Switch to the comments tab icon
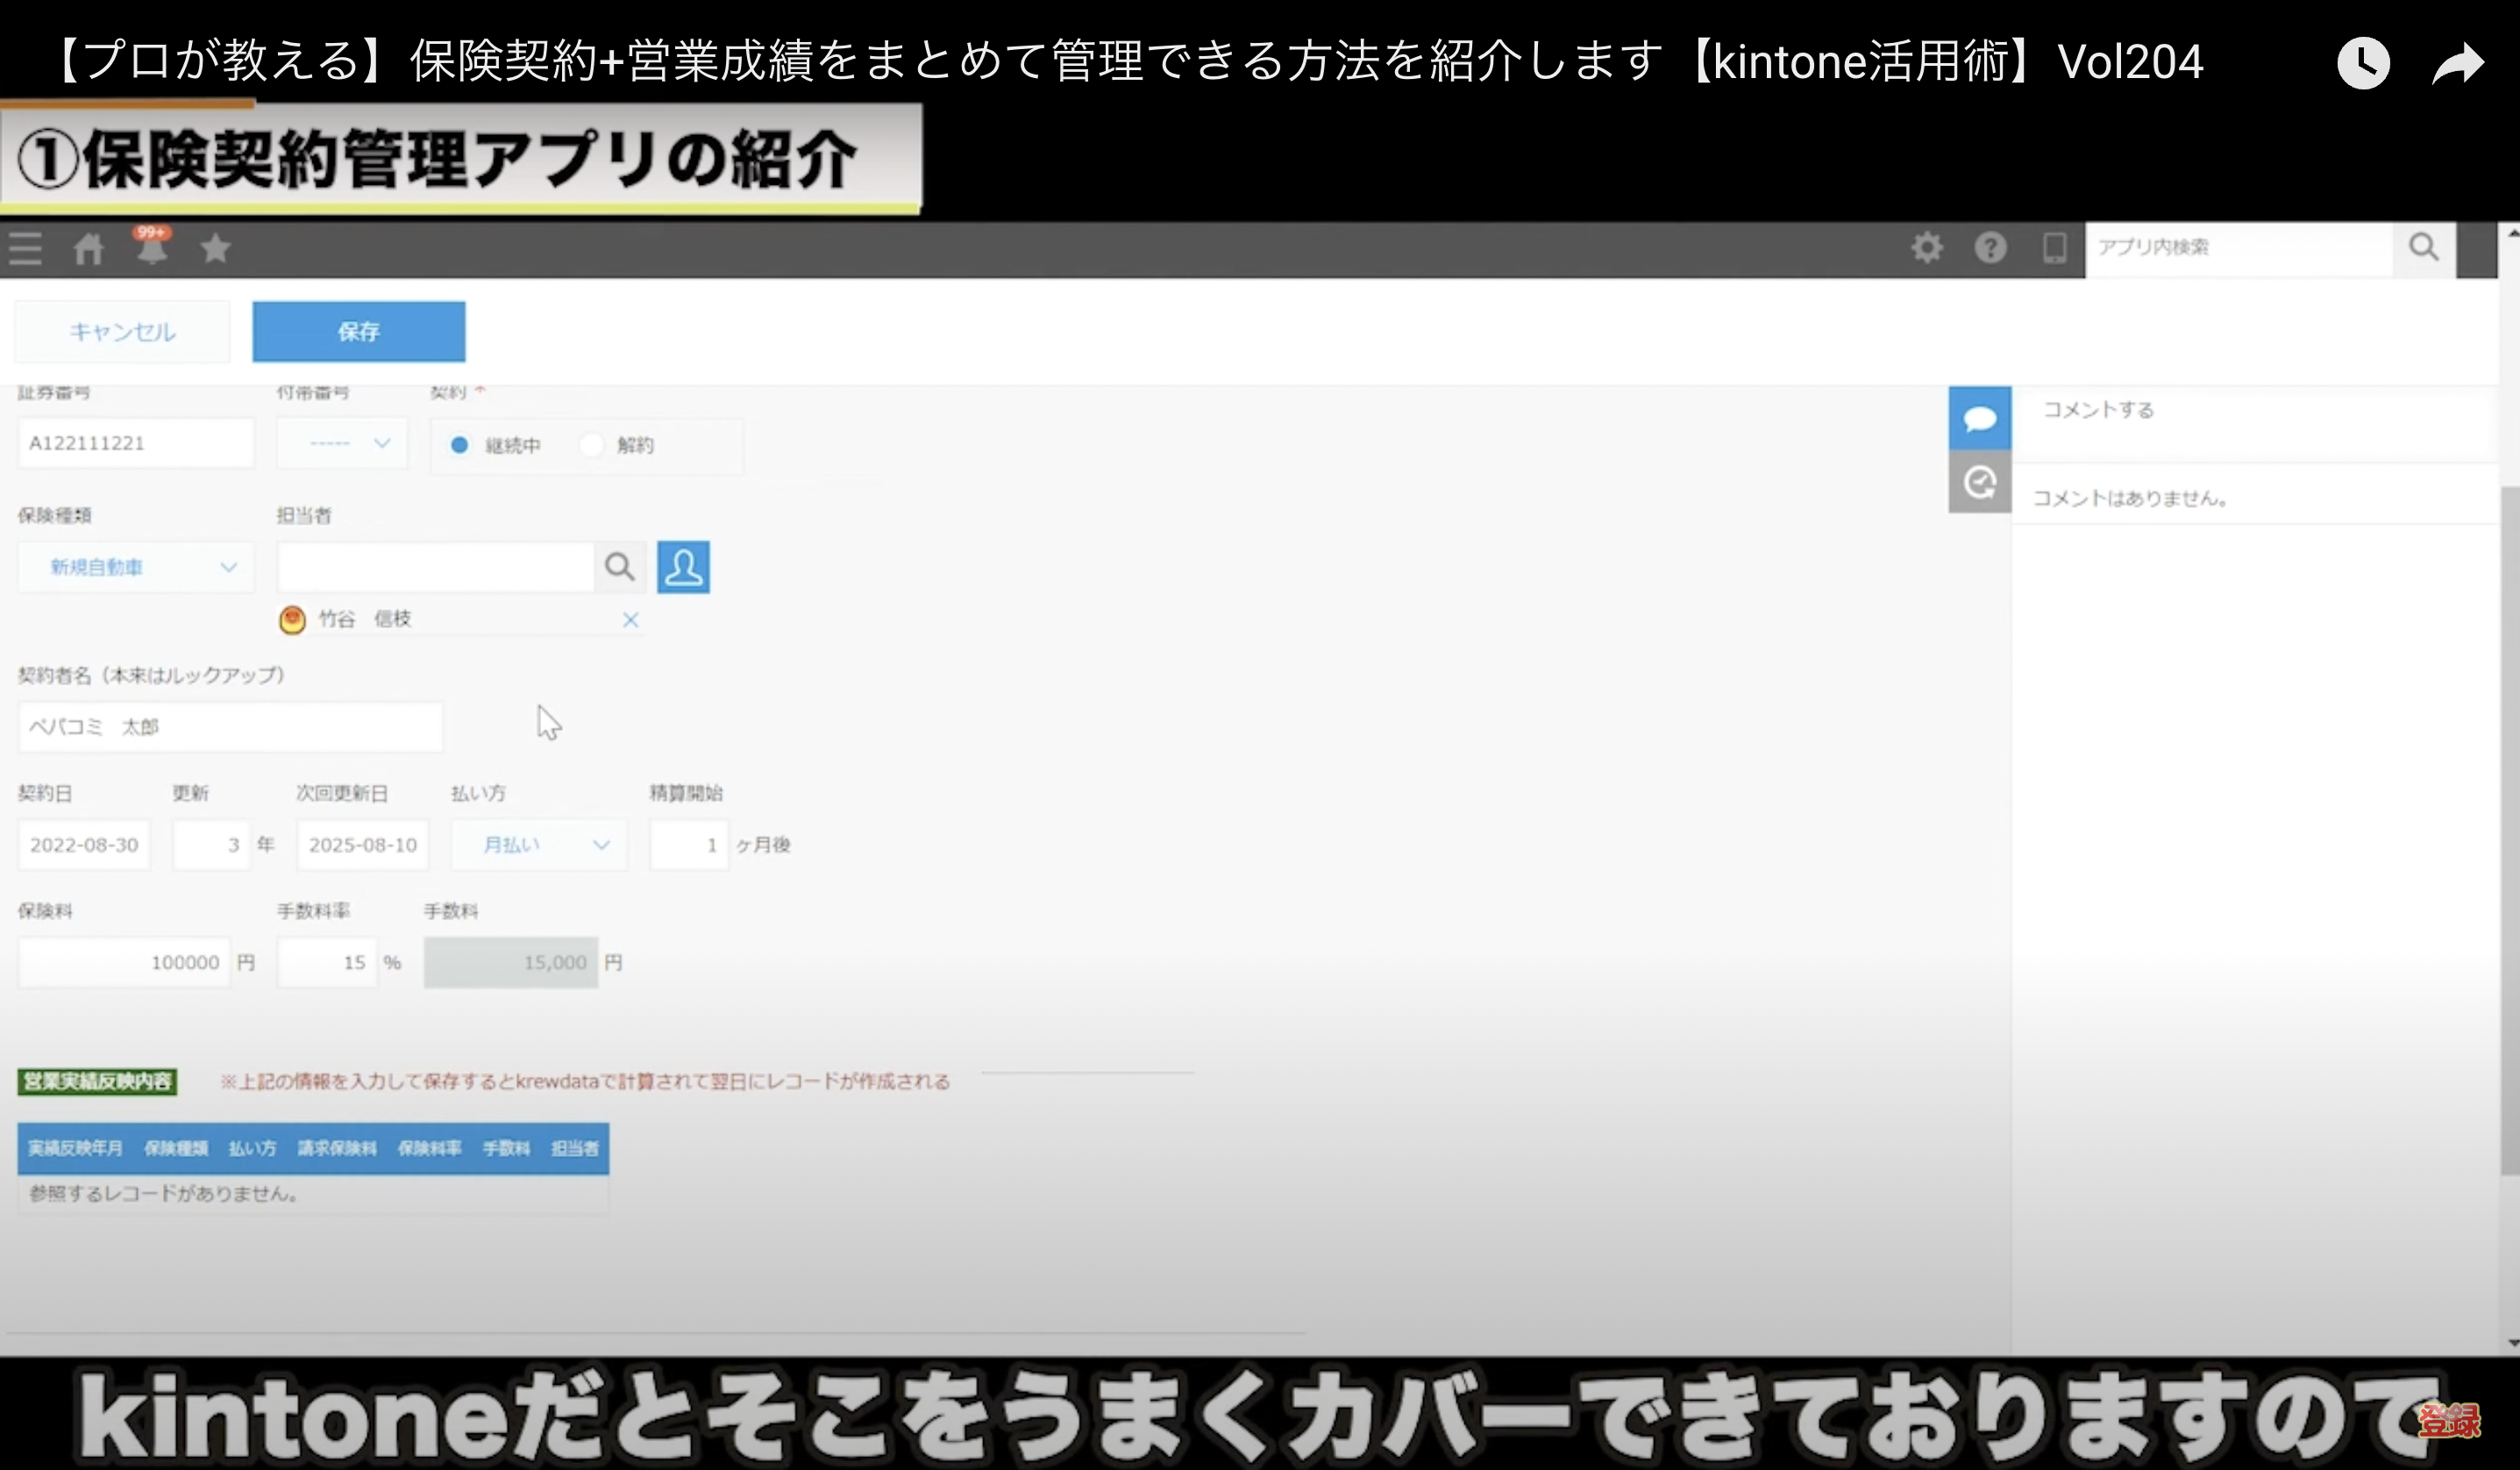Viewport: 2520px width, 1470px height. [1979, 418]
